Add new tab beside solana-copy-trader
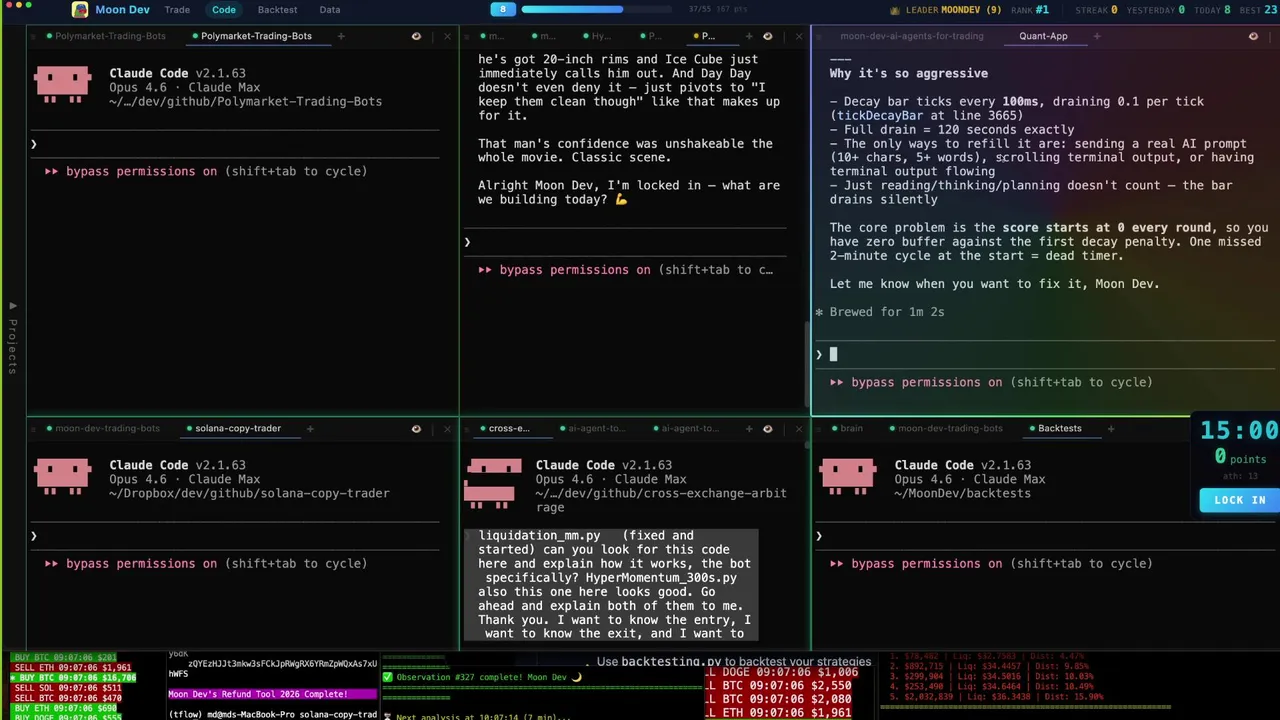 (309, 428)
